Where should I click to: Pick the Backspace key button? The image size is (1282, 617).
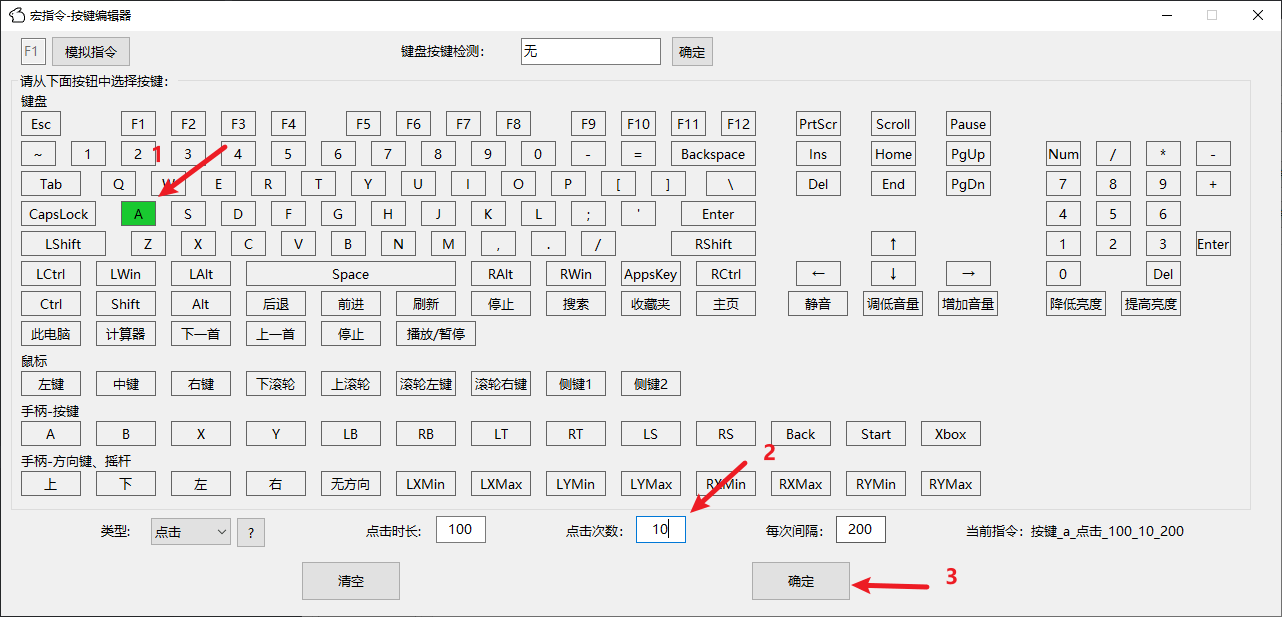click(x=713, y=154)
